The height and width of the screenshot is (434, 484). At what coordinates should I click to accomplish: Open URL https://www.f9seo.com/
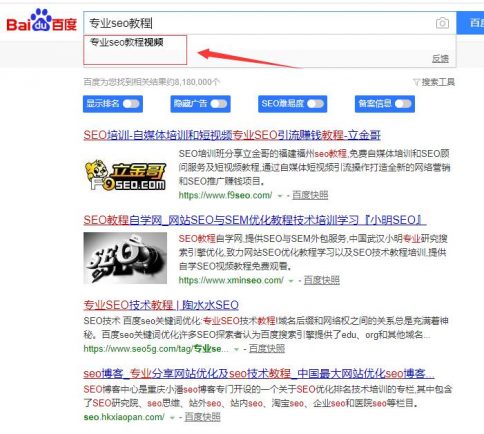225,195
